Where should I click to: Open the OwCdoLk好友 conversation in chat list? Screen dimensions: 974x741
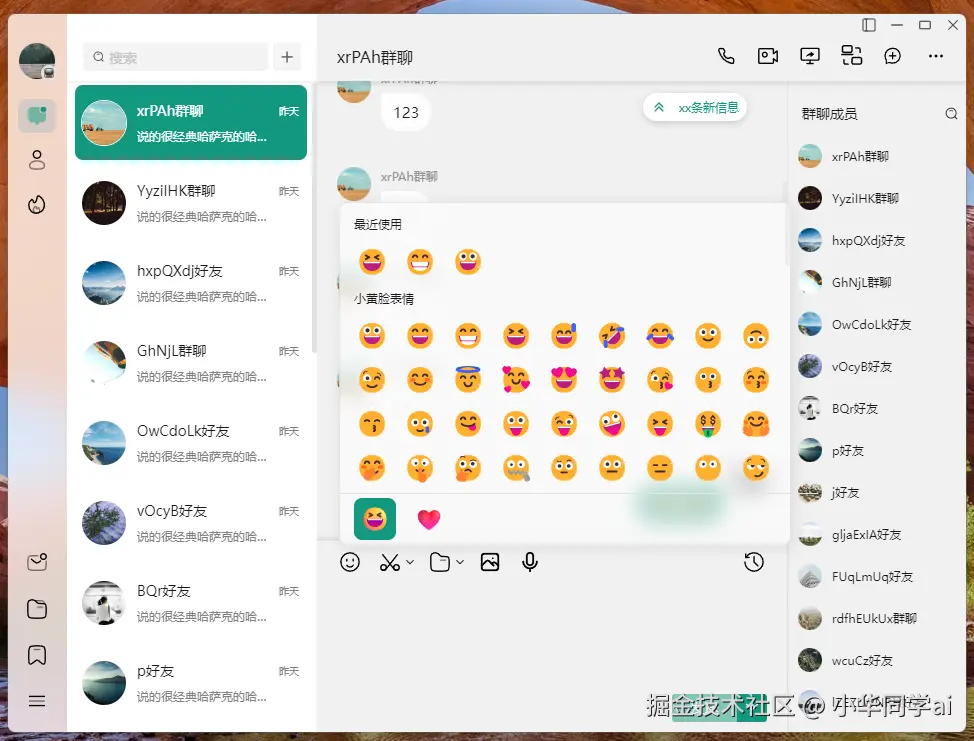(191, 443)
